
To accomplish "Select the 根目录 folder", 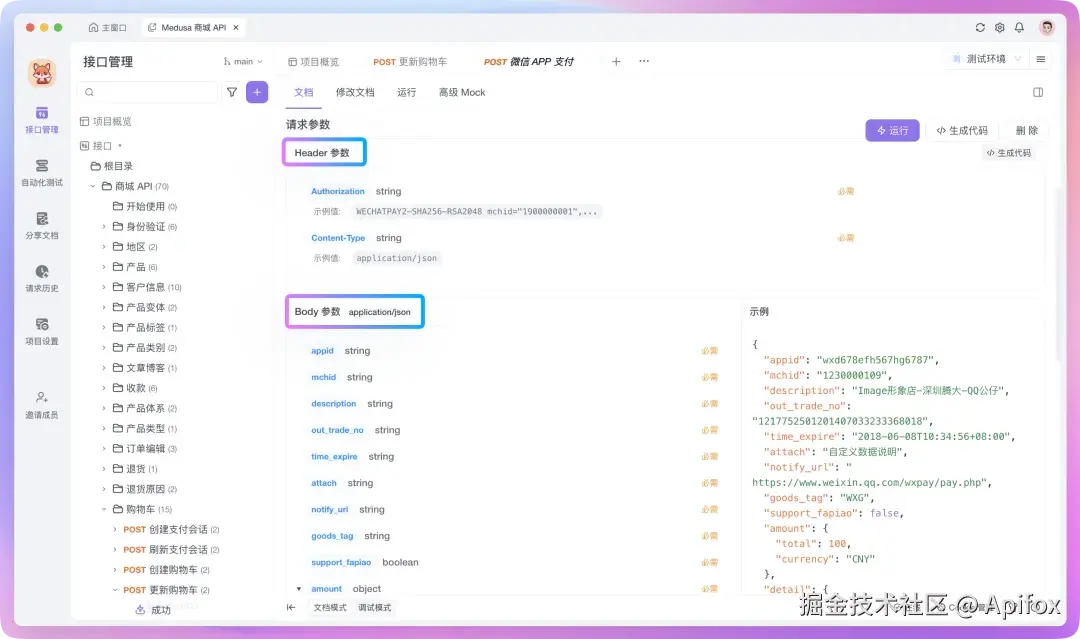I will [x=112, y=166].
